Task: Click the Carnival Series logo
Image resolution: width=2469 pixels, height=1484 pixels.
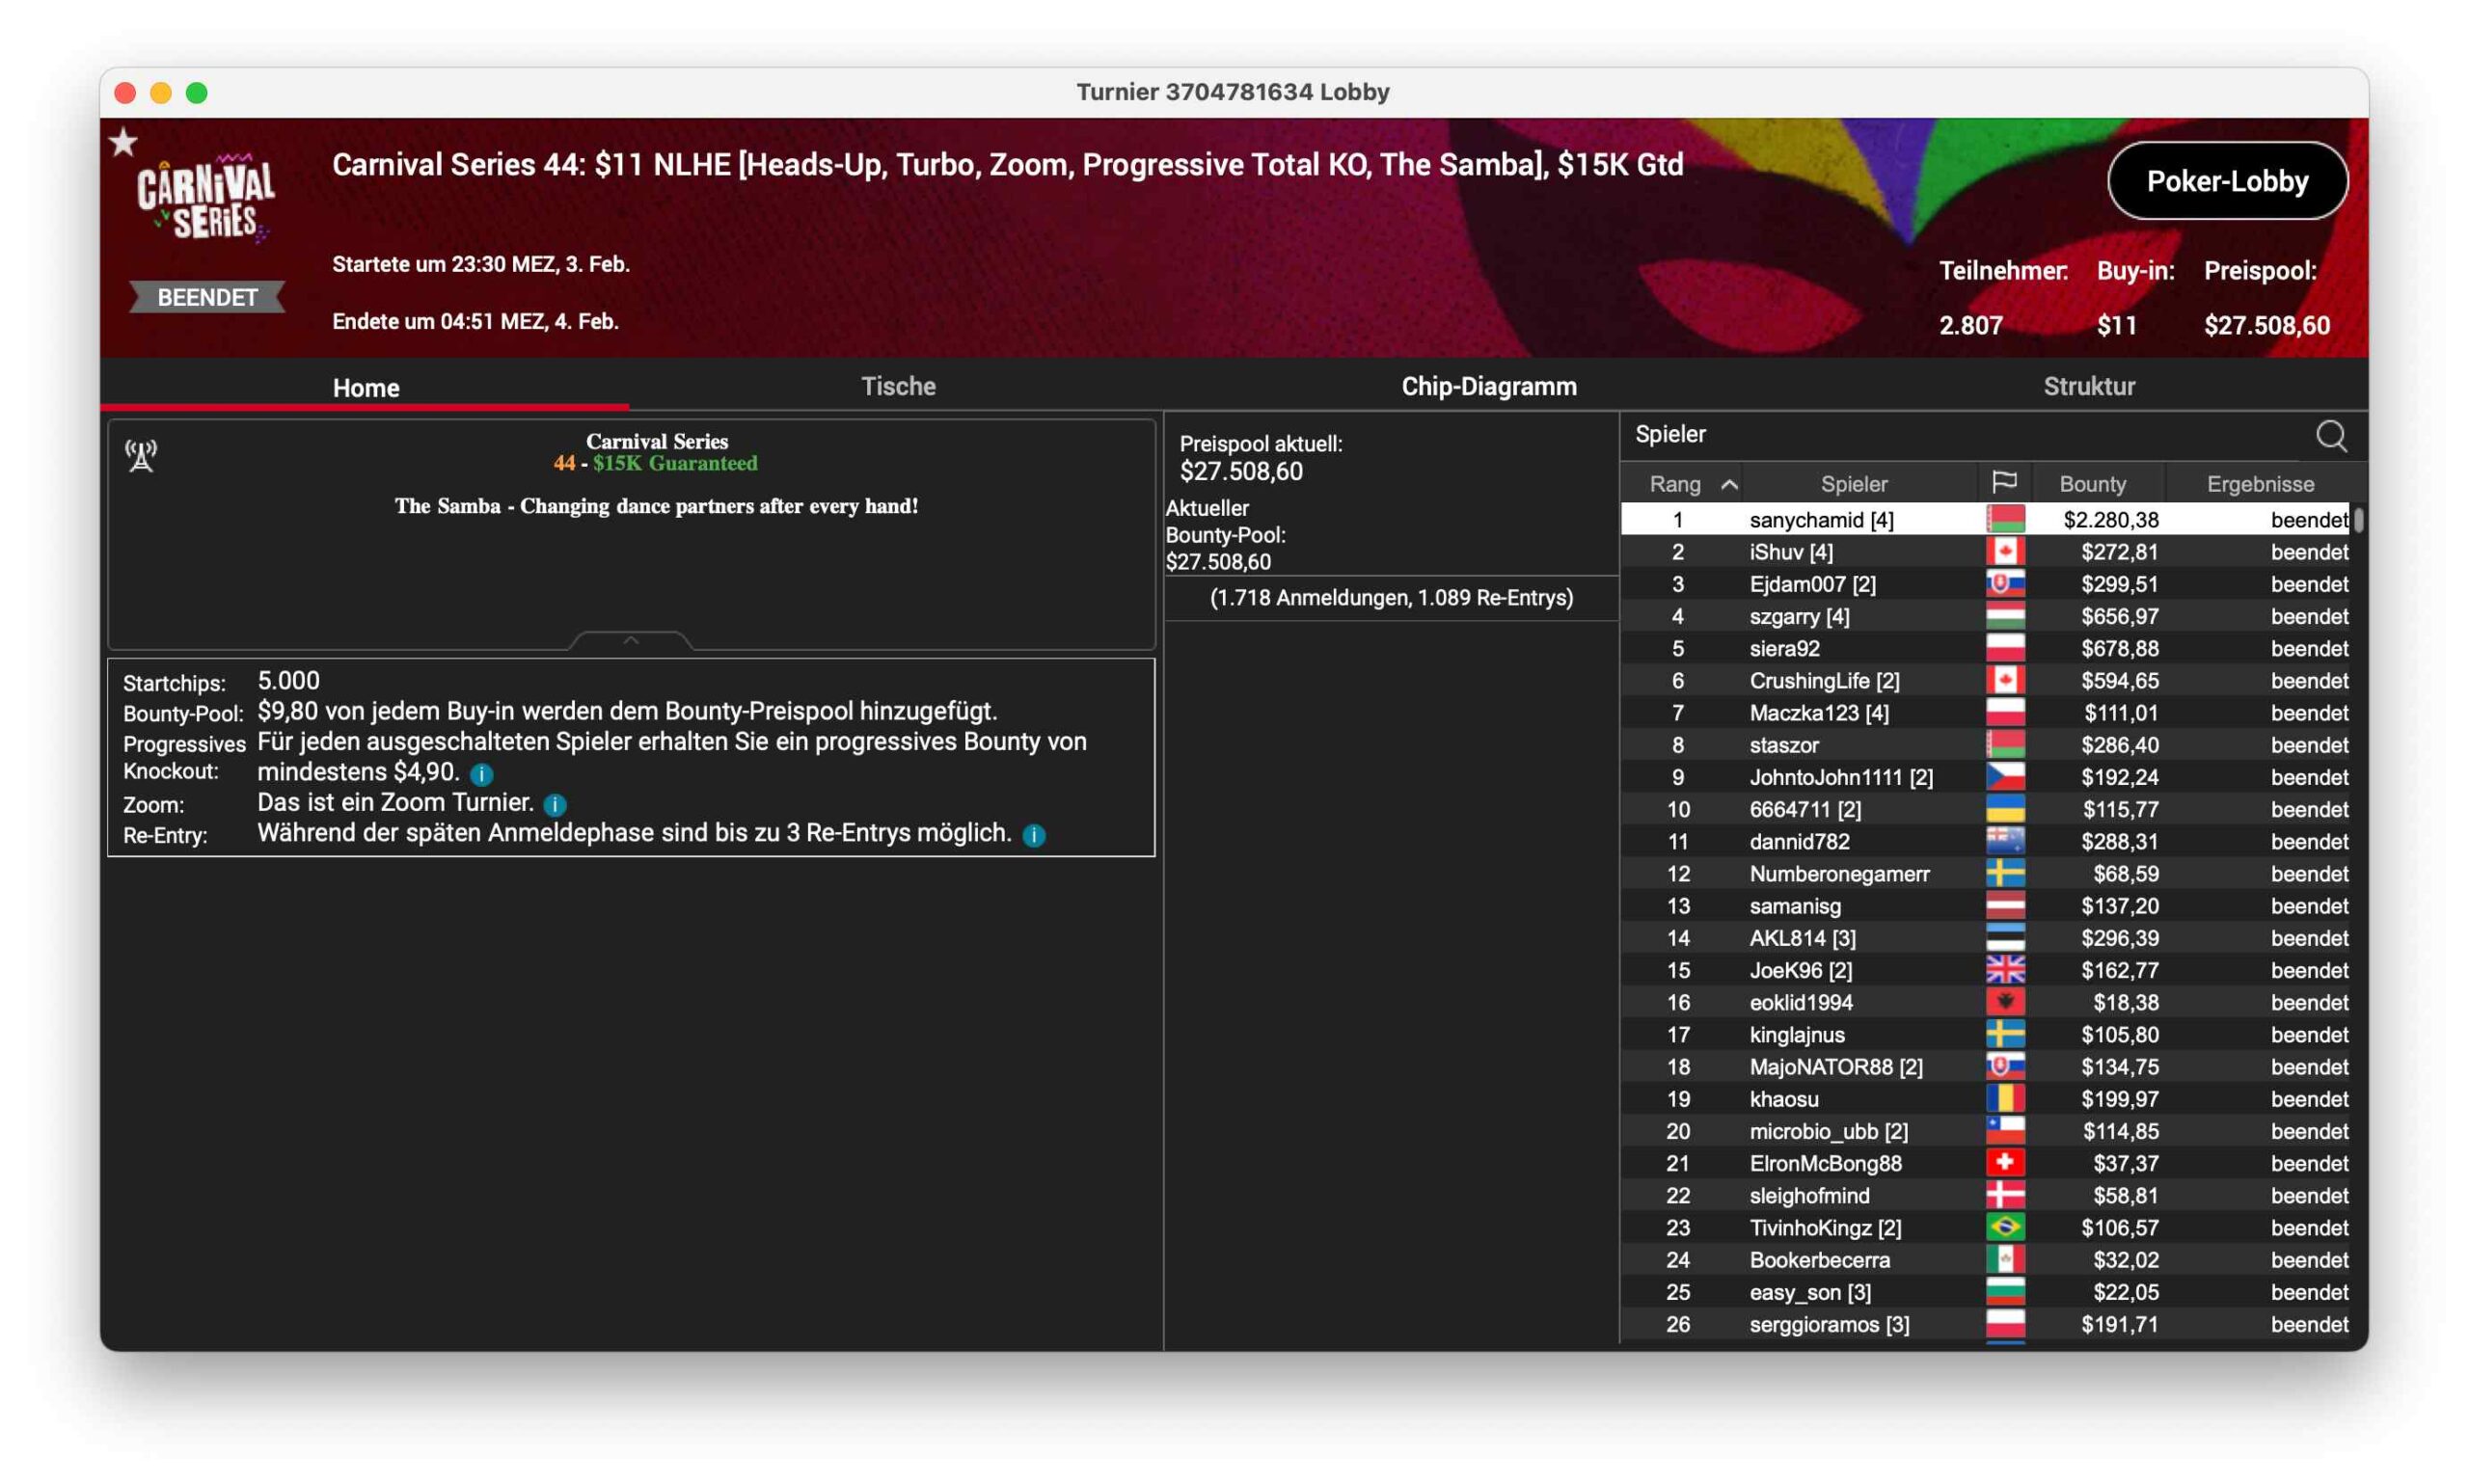Action: [206, 197]
